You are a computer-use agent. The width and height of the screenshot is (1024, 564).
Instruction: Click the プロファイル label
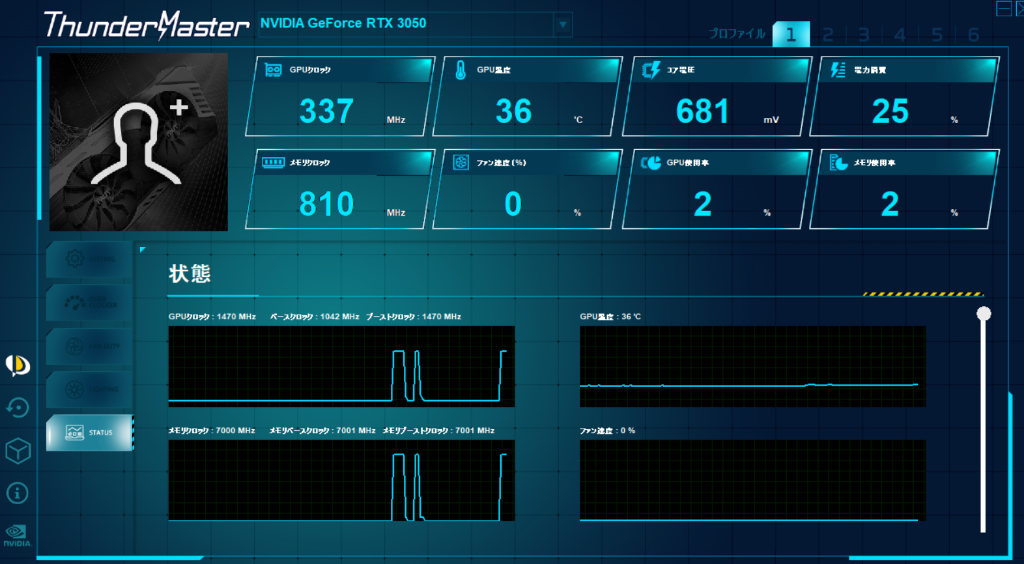737,34
